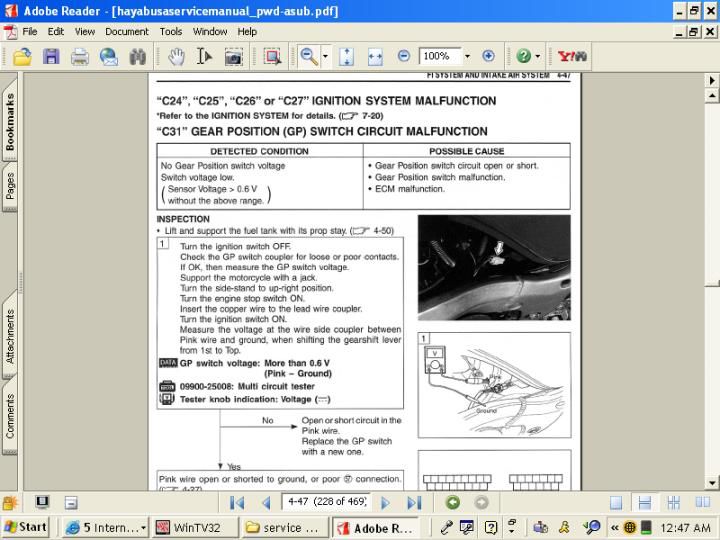Open Zoom tool options dropdown arrow
Viewport: 720px width, 540px height.
[x=325, y=57]
